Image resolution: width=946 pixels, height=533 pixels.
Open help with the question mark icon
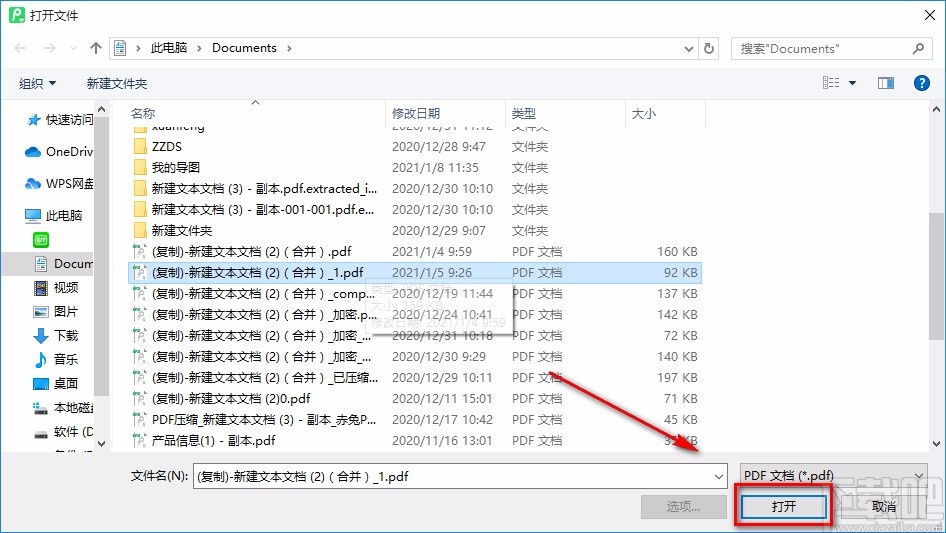click(921, 83)
